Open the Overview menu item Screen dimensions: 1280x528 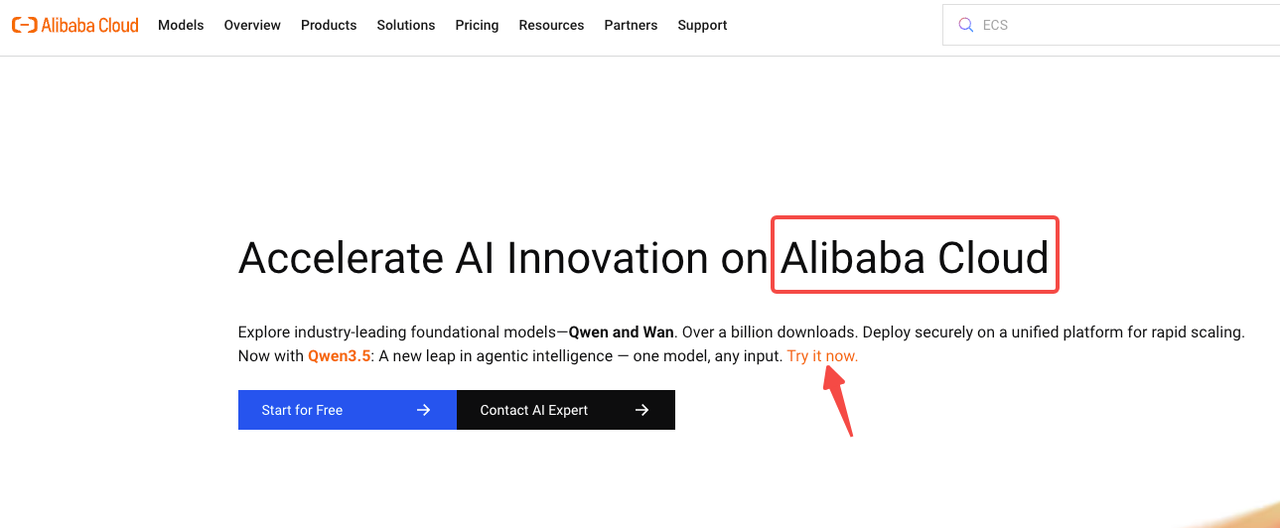252,25
